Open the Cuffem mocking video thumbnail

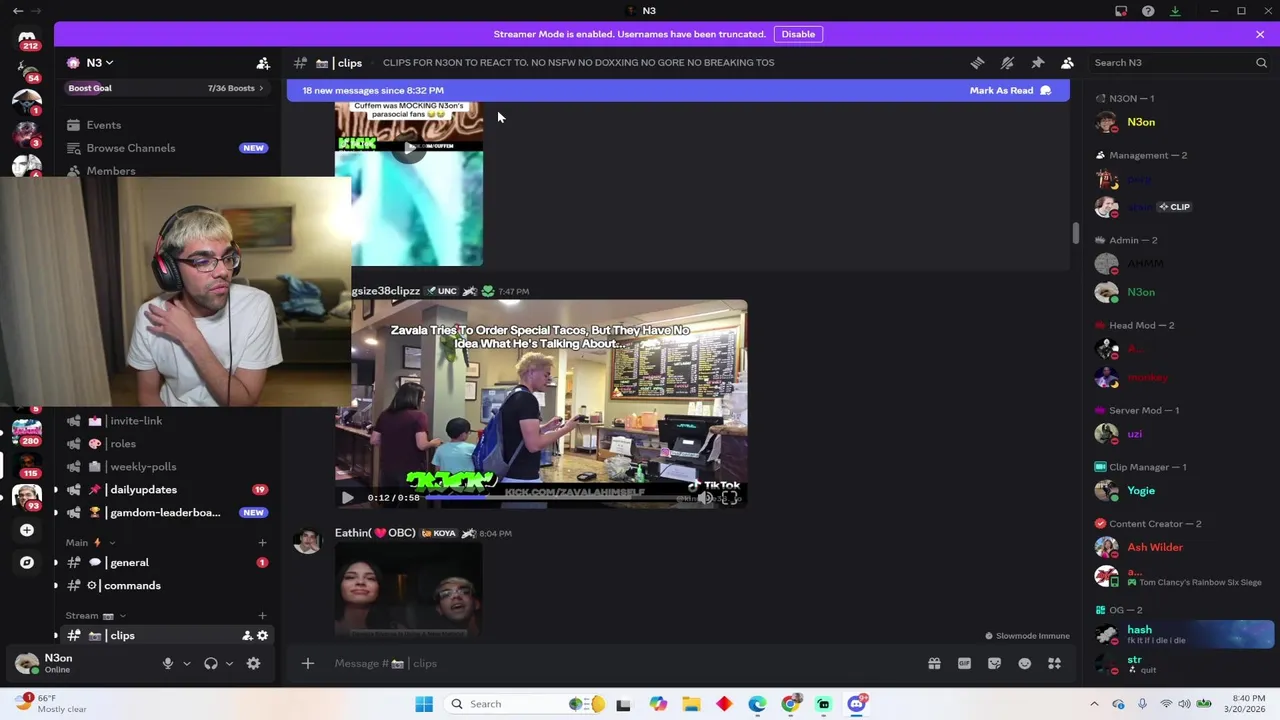[x=409, y=184]
